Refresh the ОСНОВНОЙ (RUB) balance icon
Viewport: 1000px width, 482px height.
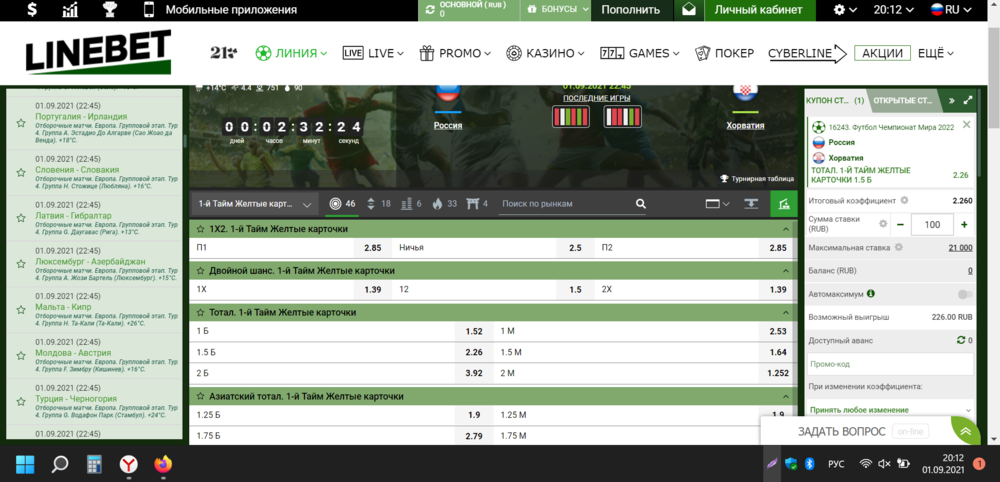click(430, 10)
